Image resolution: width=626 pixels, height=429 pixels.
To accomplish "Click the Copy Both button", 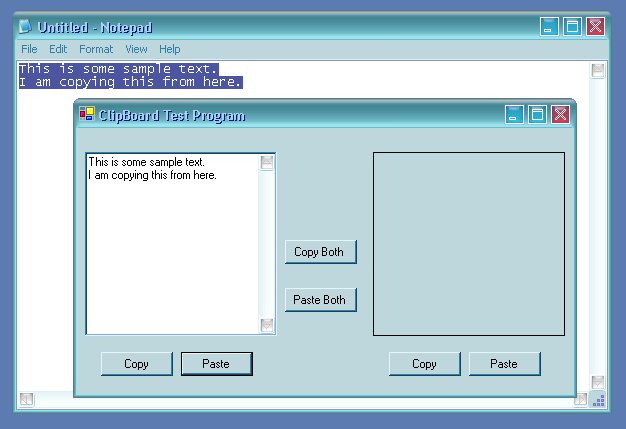I will [321, 252].
